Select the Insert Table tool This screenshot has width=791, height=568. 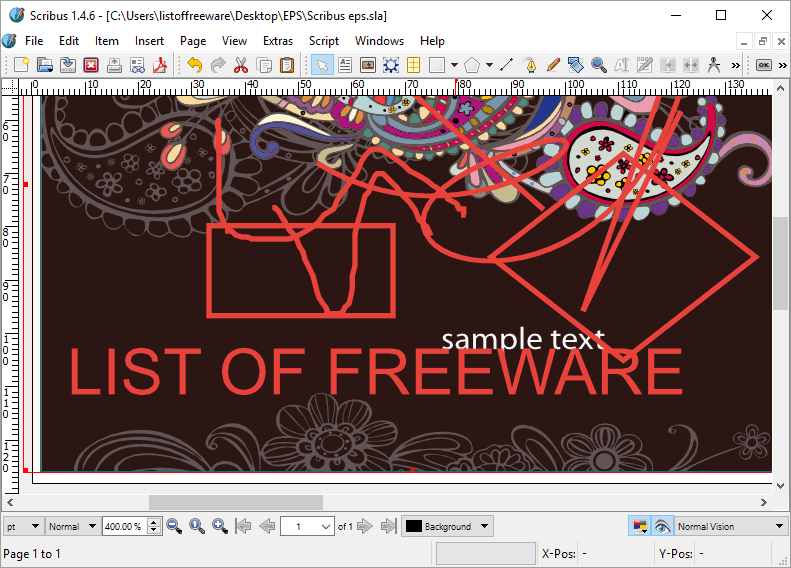(x=413, y=65)
